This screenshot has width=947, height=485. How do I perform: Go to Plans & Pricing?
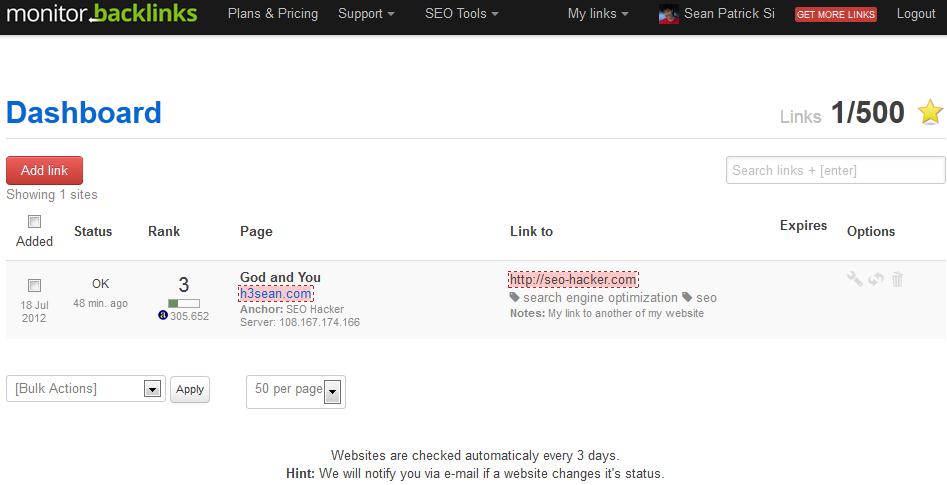(x=272, y=14)
